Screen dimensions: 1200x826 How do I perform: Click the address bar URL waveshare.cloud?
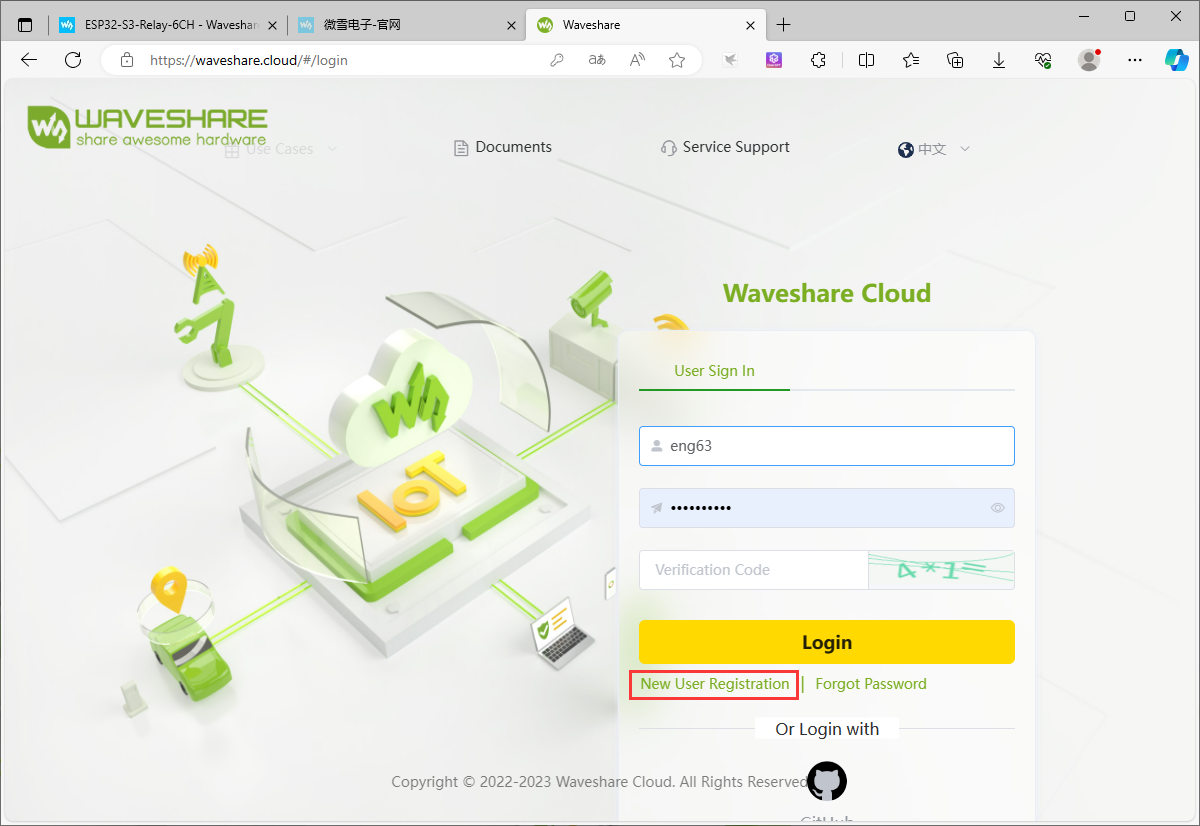[x=249, y=60]
